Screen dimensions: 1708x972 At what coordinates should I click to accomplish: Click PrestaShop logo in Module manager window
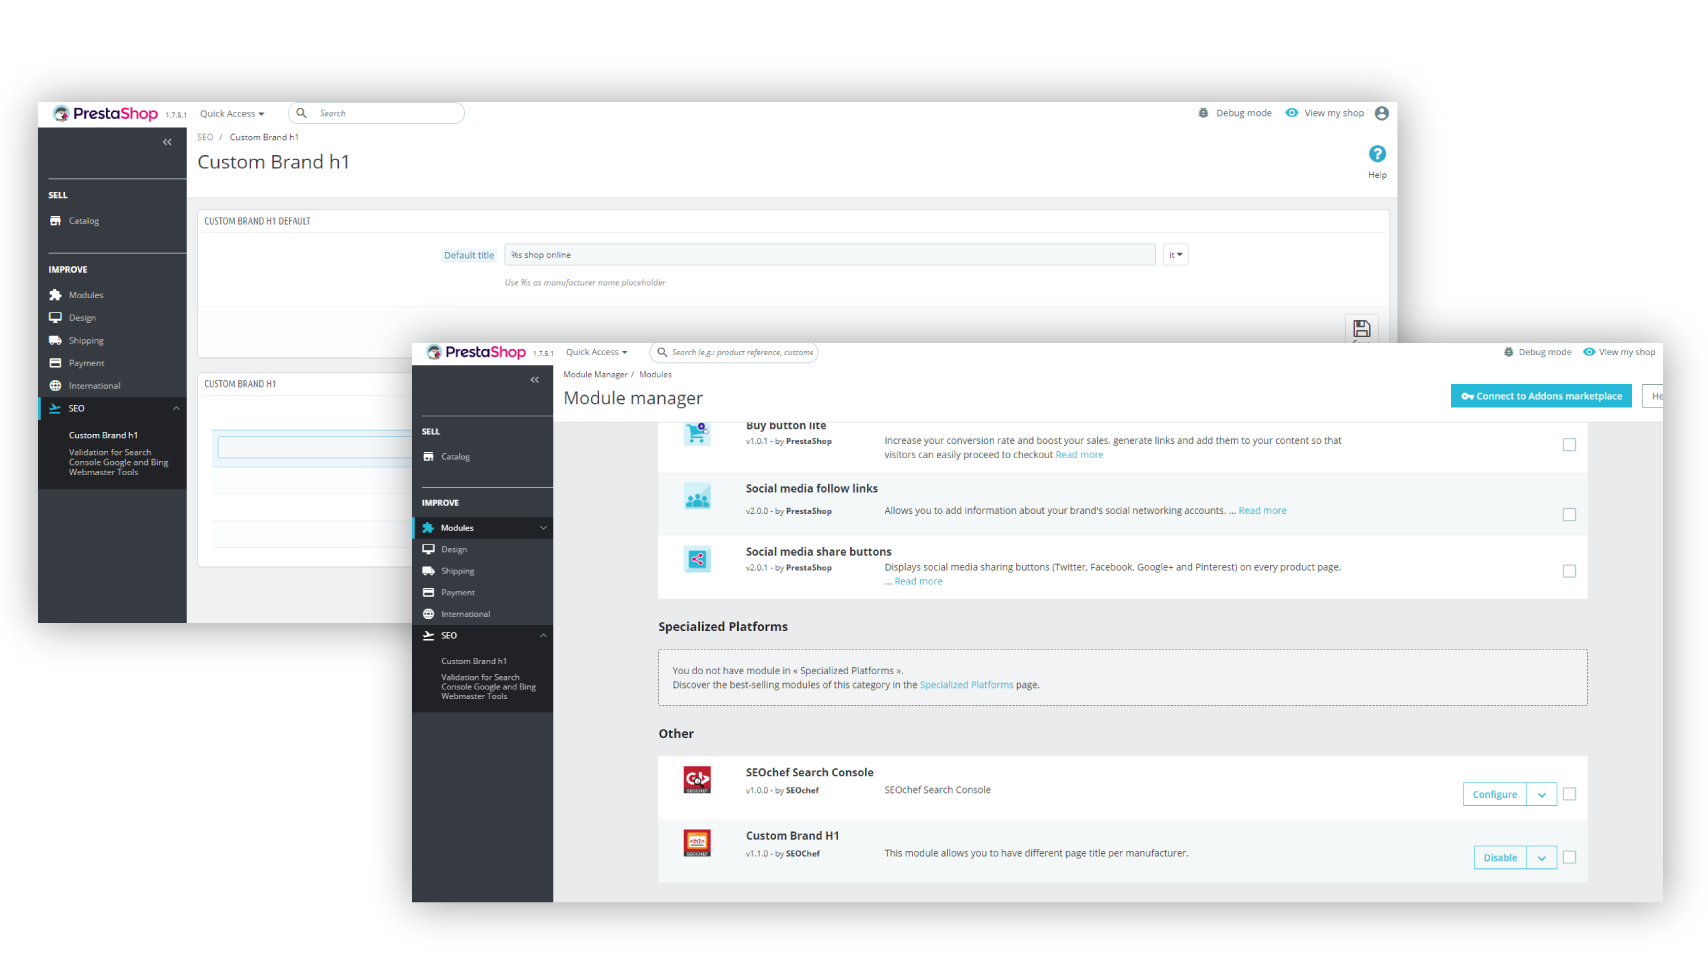tap(476, 352)
